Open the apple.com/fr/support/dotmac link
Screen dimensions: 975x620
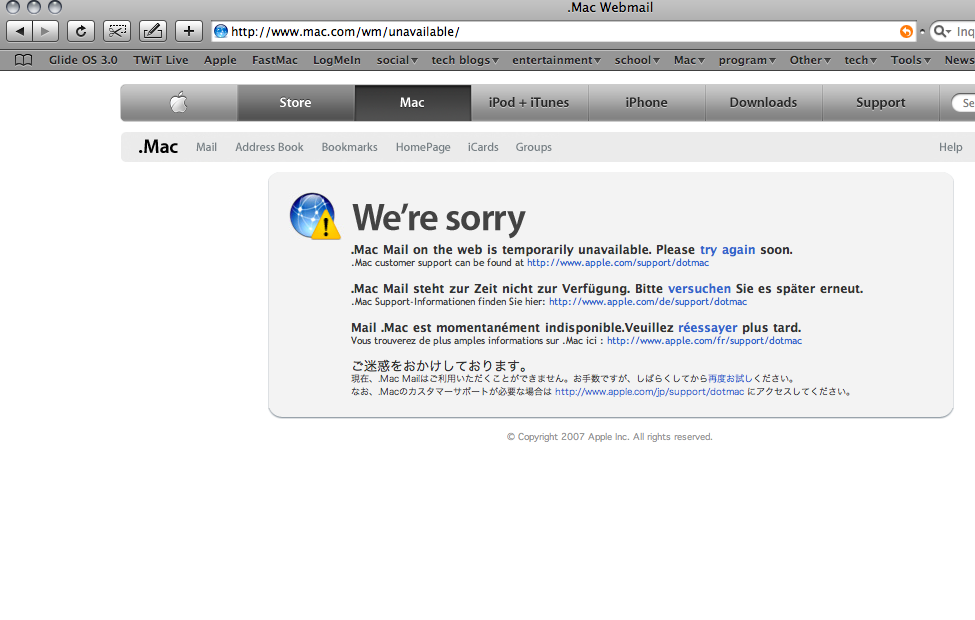pos(705,341)
